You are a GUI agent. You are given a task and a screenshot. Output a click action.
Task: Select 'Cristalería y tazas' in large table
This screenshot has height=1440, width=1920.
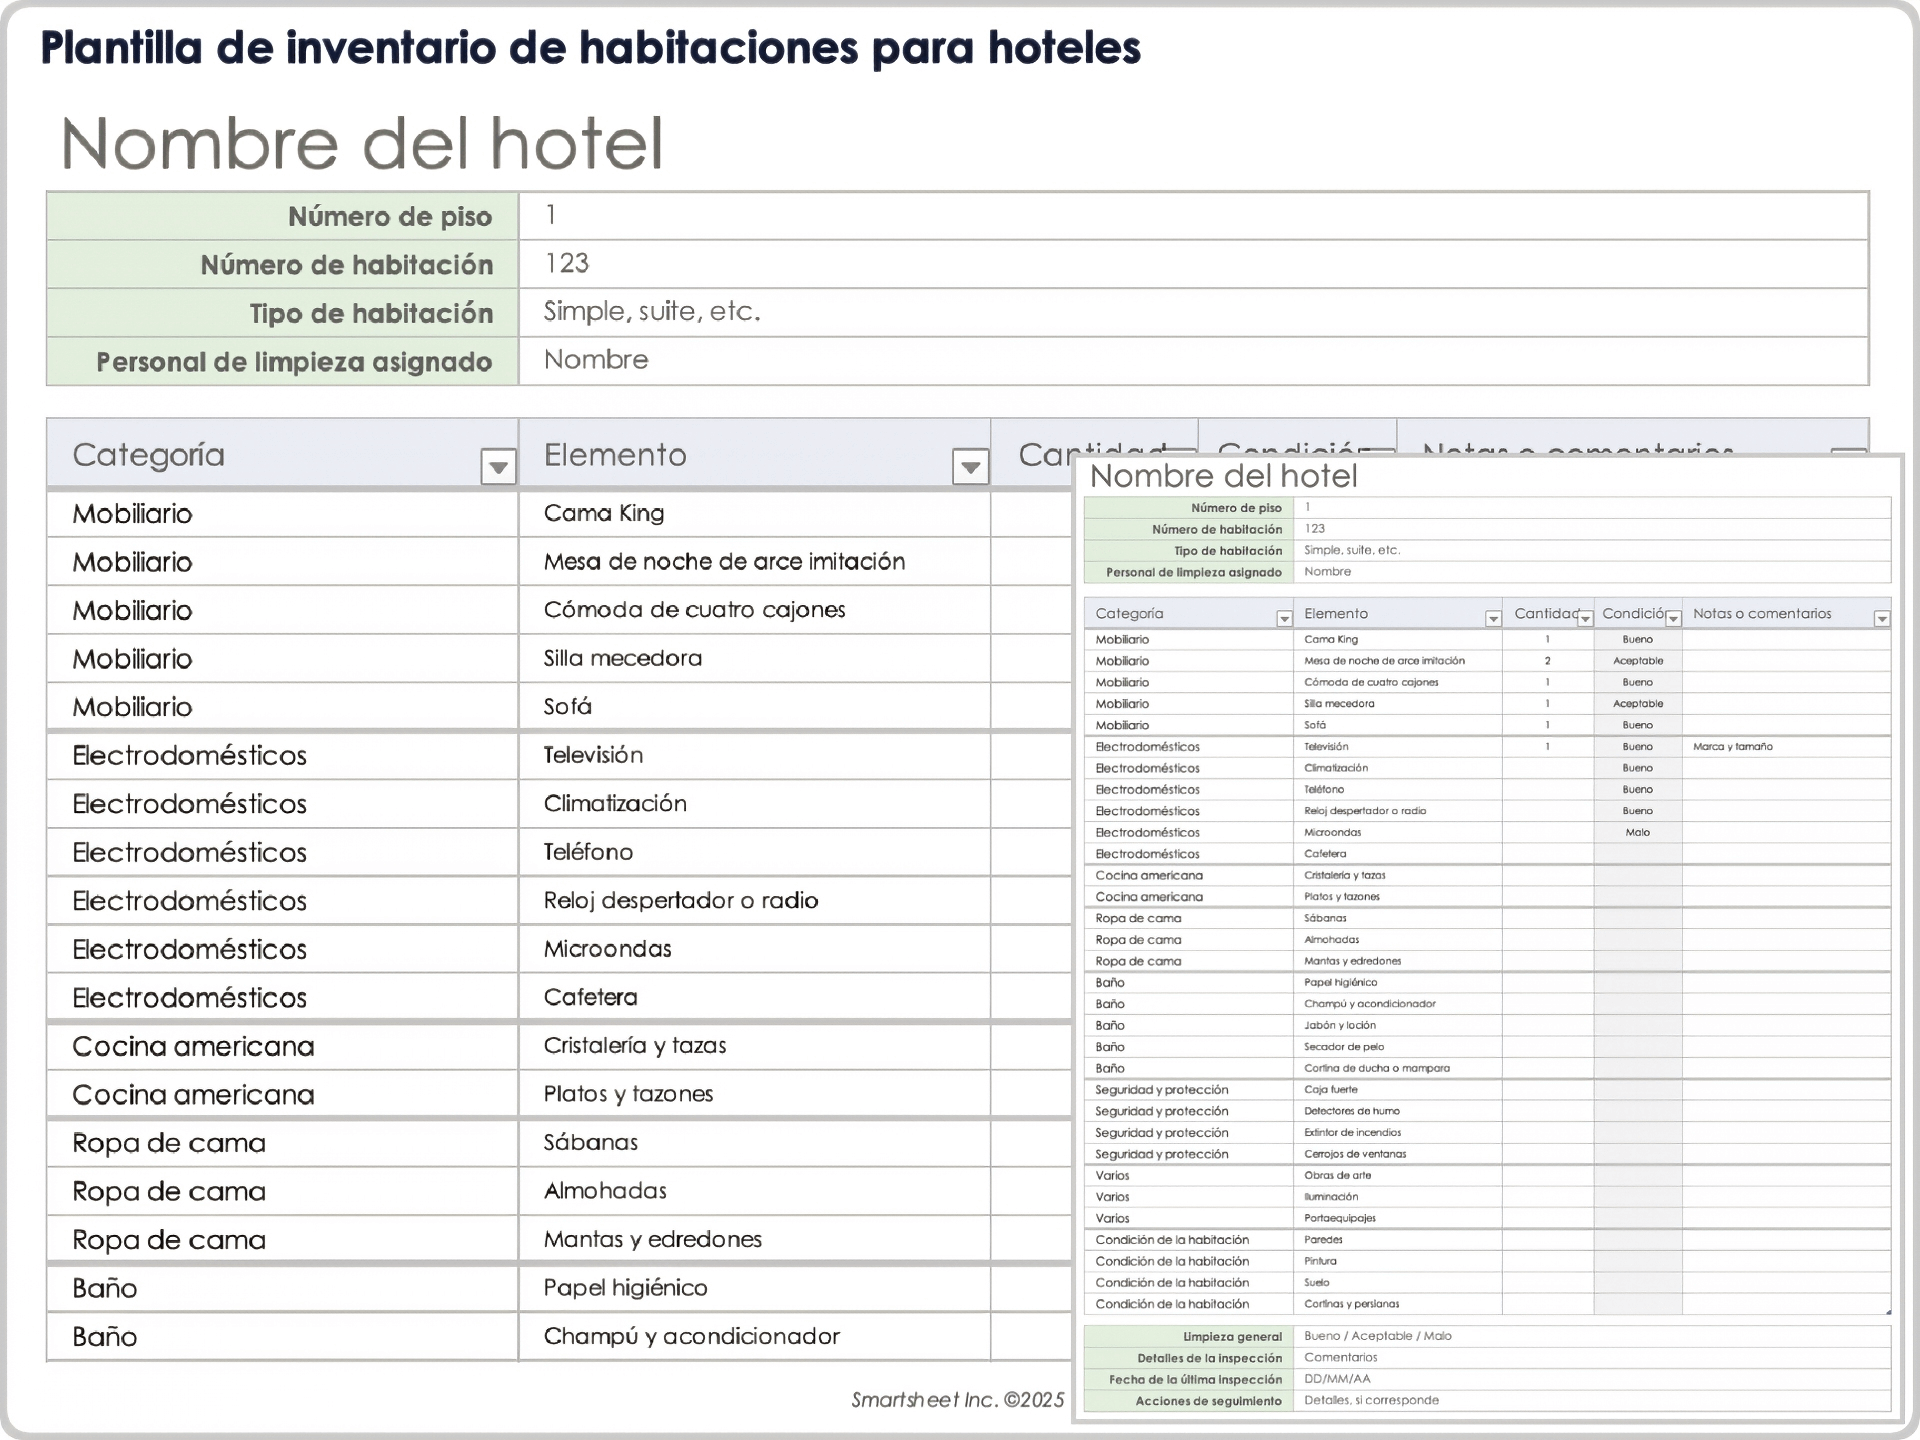point(754,1046)
